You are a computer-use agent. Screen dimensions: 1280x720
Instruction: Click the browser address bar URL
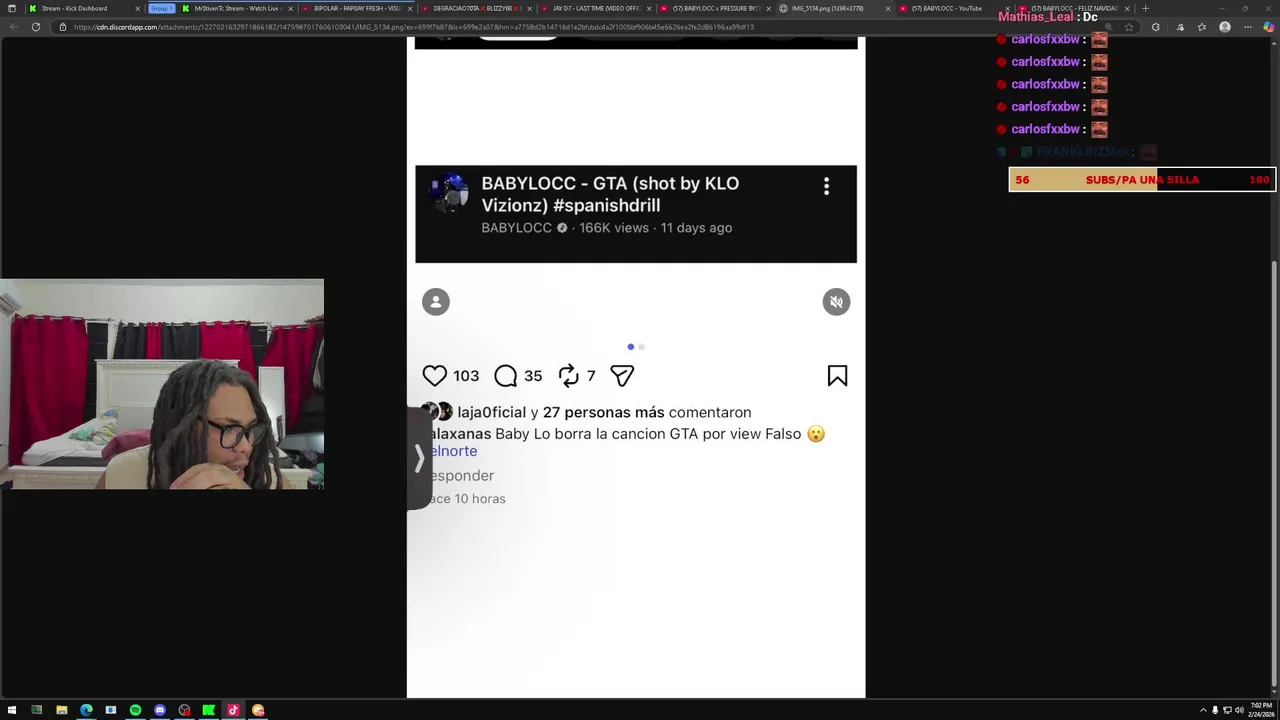414,27
